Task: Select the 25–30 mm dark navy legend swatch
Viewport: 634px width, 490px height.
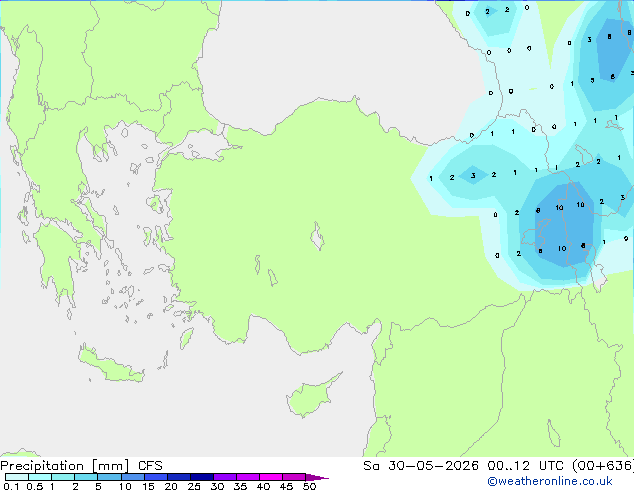Action: tap(201, 477)
